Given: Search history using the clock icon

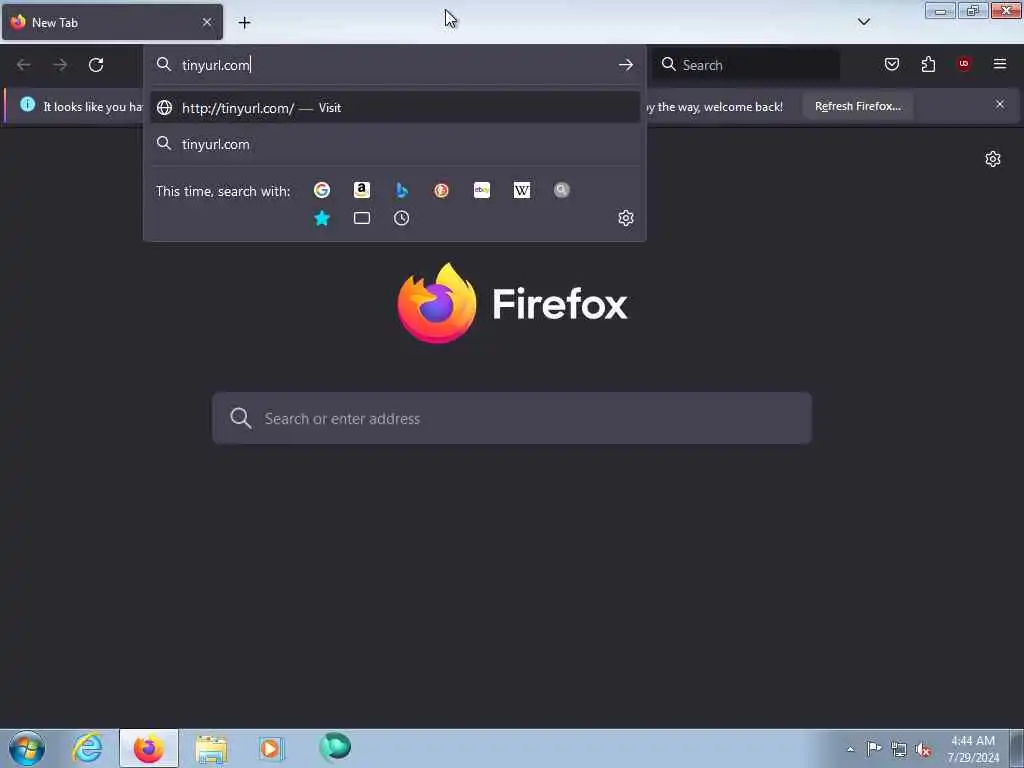Looking at the screenshot, I should point(402,218).
